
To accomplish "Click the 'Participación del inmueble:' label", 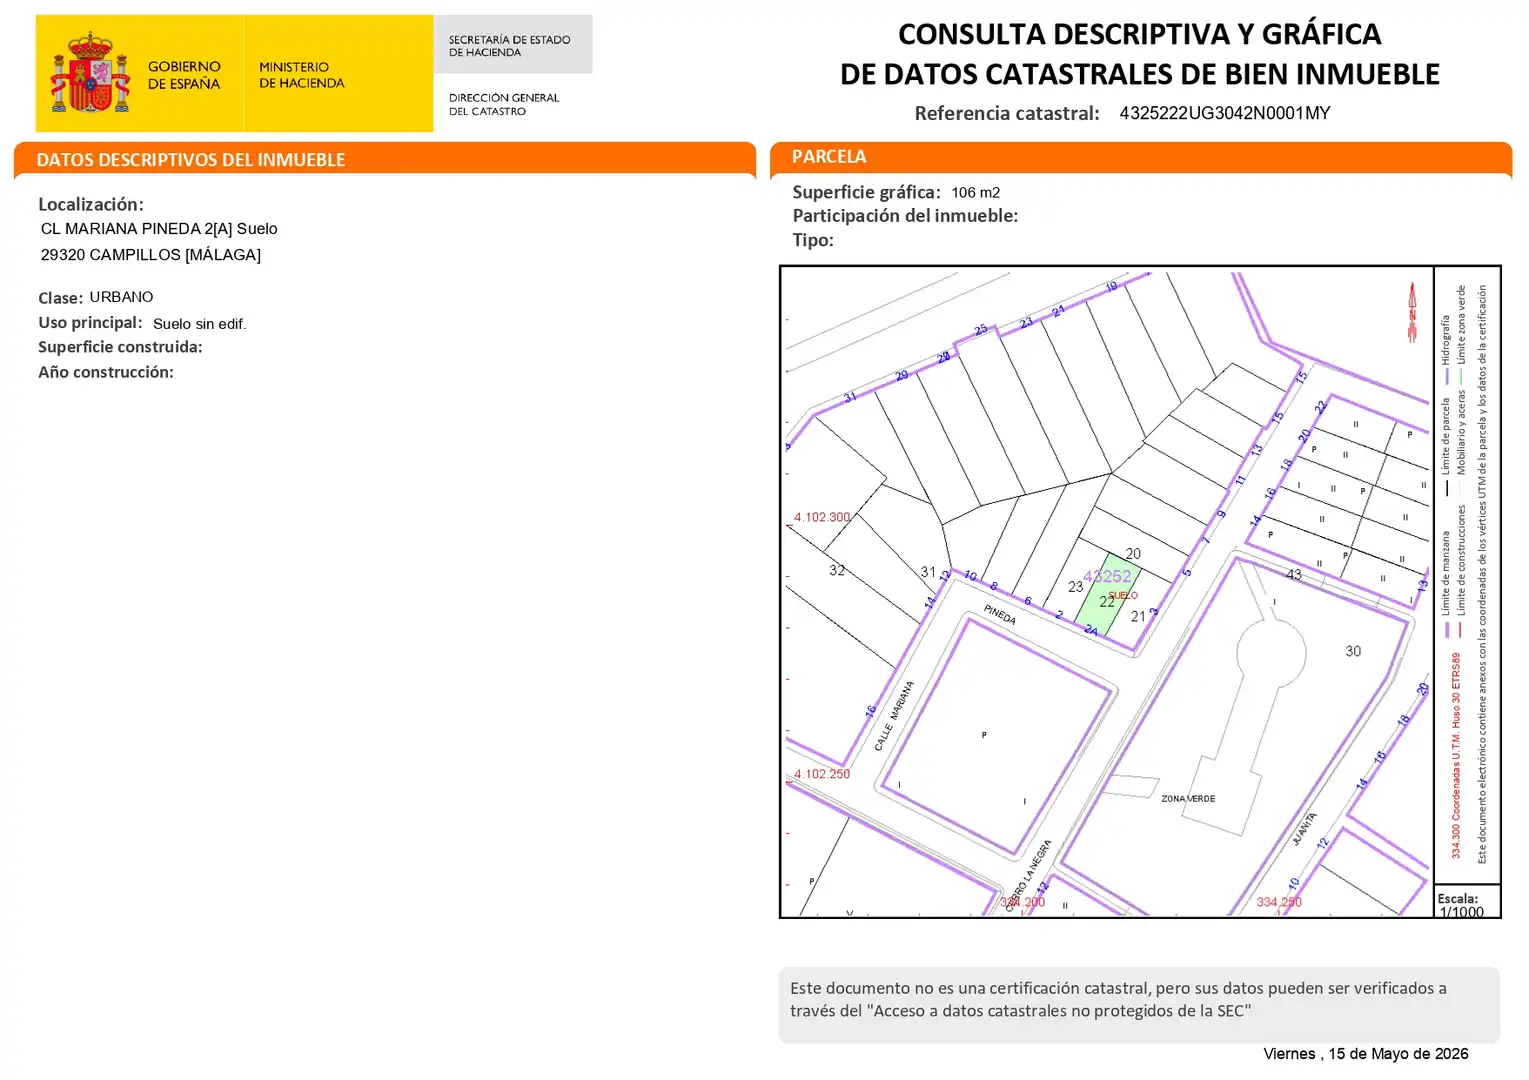I will [905, 216].
